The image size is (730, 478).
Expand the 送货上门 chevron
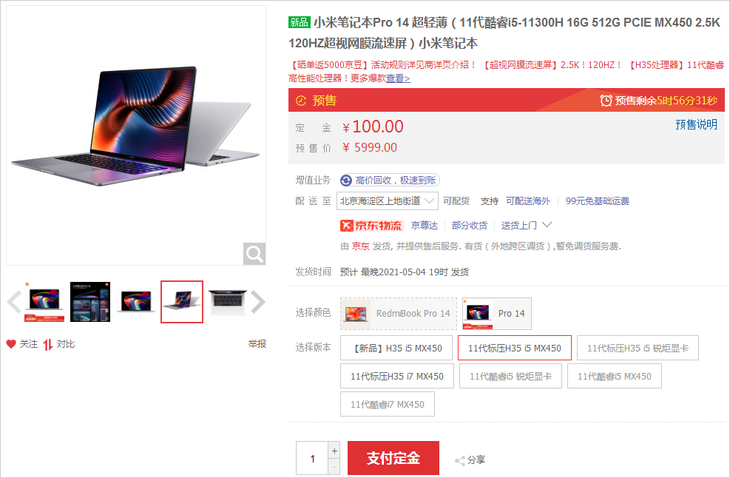pyautogui.click(x=547, y=225)
